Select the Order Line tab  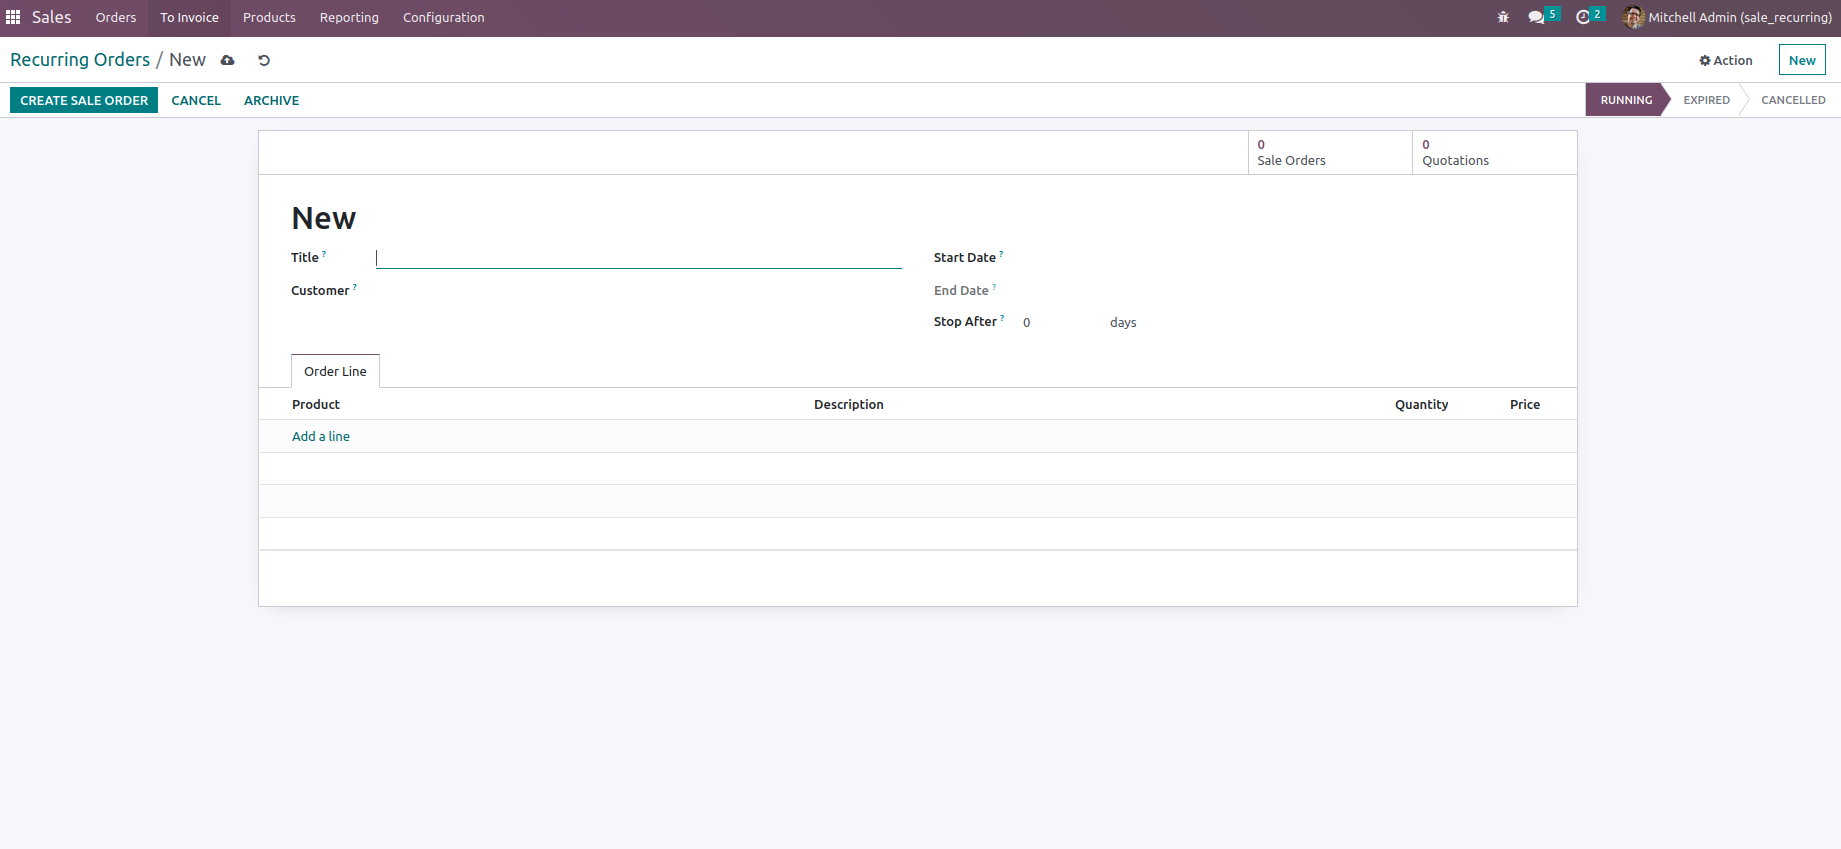point(335,371)
